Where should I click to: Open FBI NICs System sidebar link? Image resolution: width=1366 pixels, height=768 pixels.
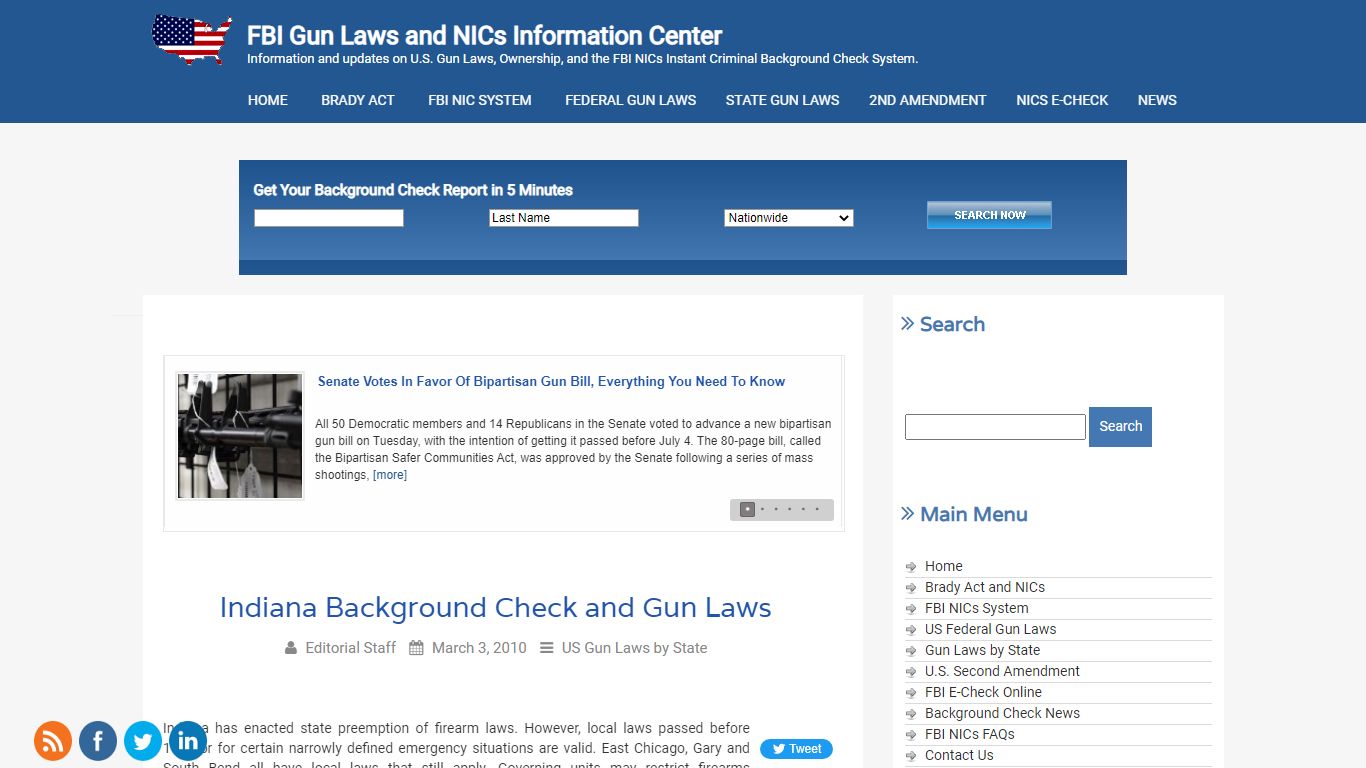pos(976,608)
